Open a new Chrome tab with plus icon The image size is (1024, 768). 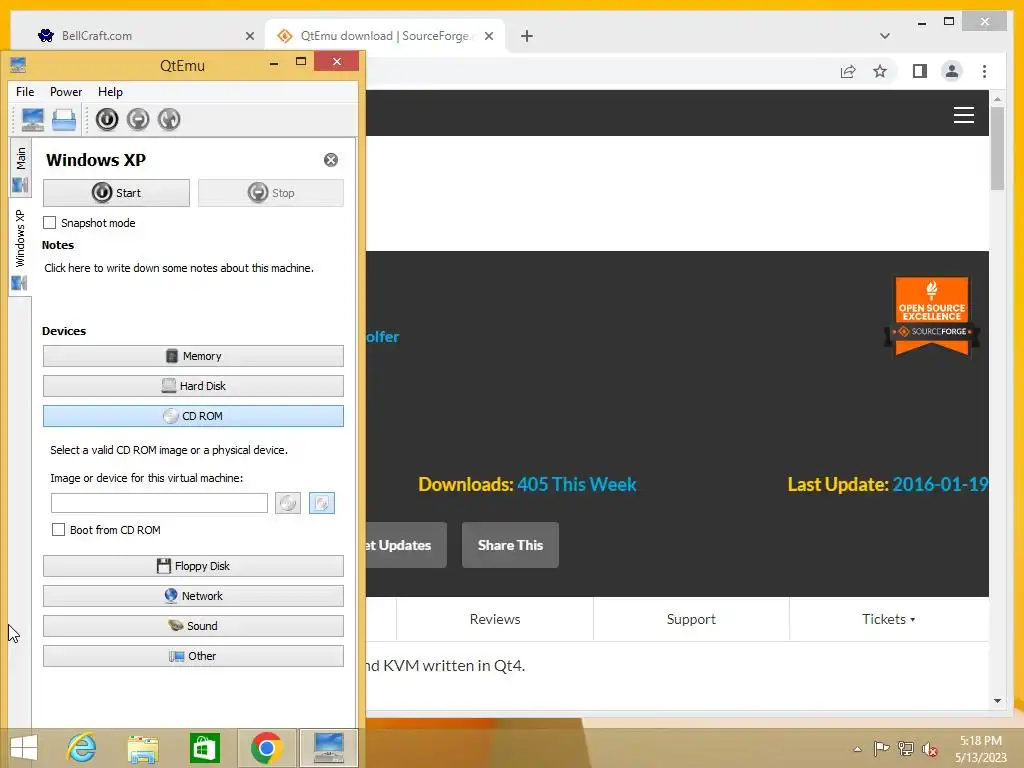pyautogui.click(x=526, y=36)
